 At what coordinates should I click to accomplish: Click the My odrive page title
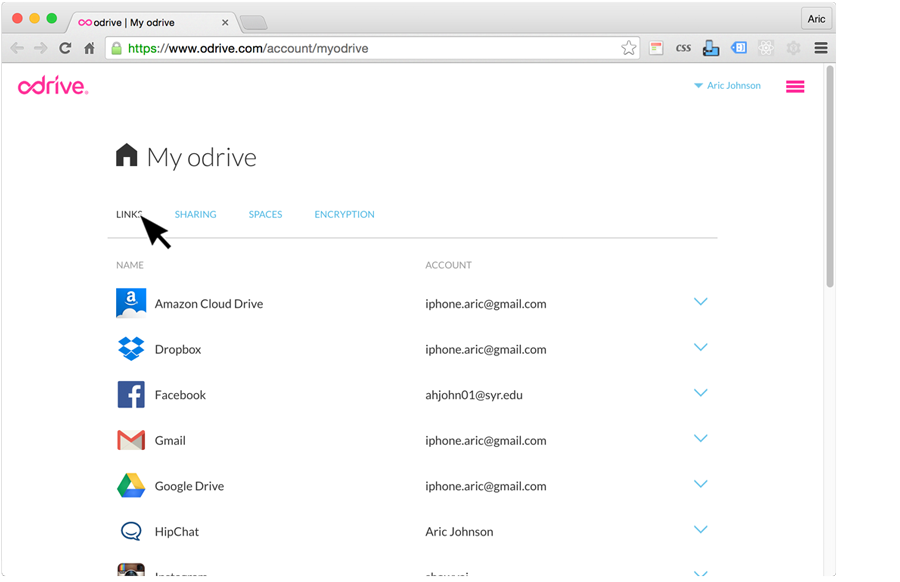click(x=201, y=157)
